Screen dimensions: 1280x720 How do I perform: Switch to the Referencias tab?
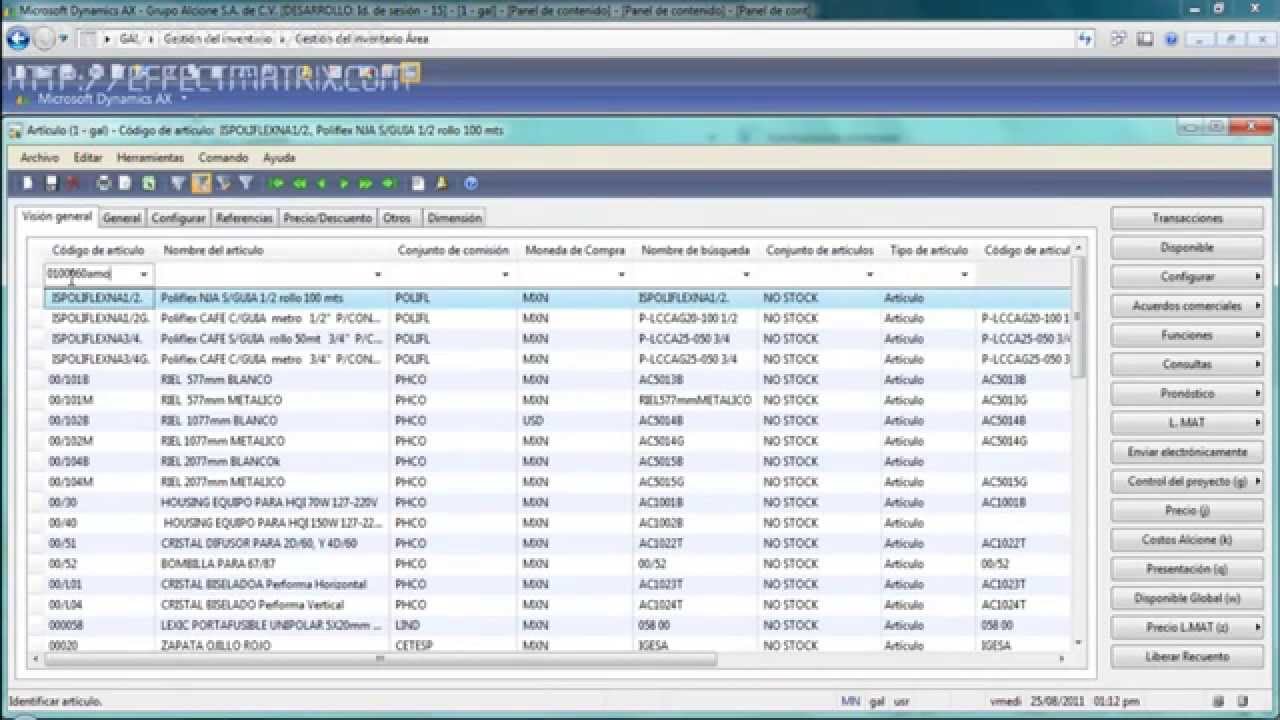click(244, 218)
